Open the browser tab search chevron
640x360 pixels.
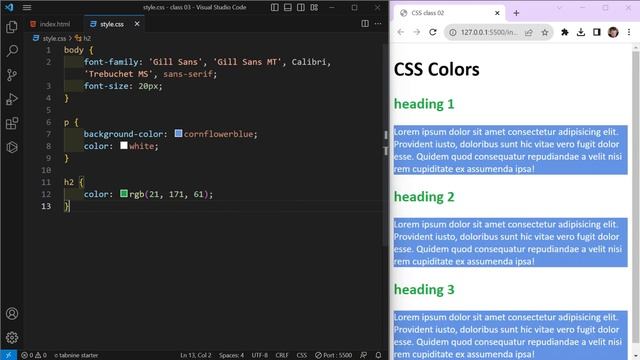(559, 8)
